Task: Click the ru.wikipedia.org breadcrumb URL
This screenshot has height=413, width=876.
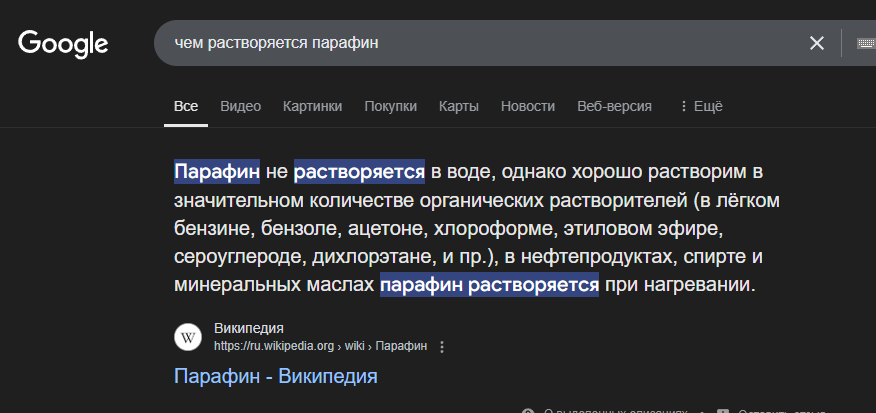Action: coord(321,346)
